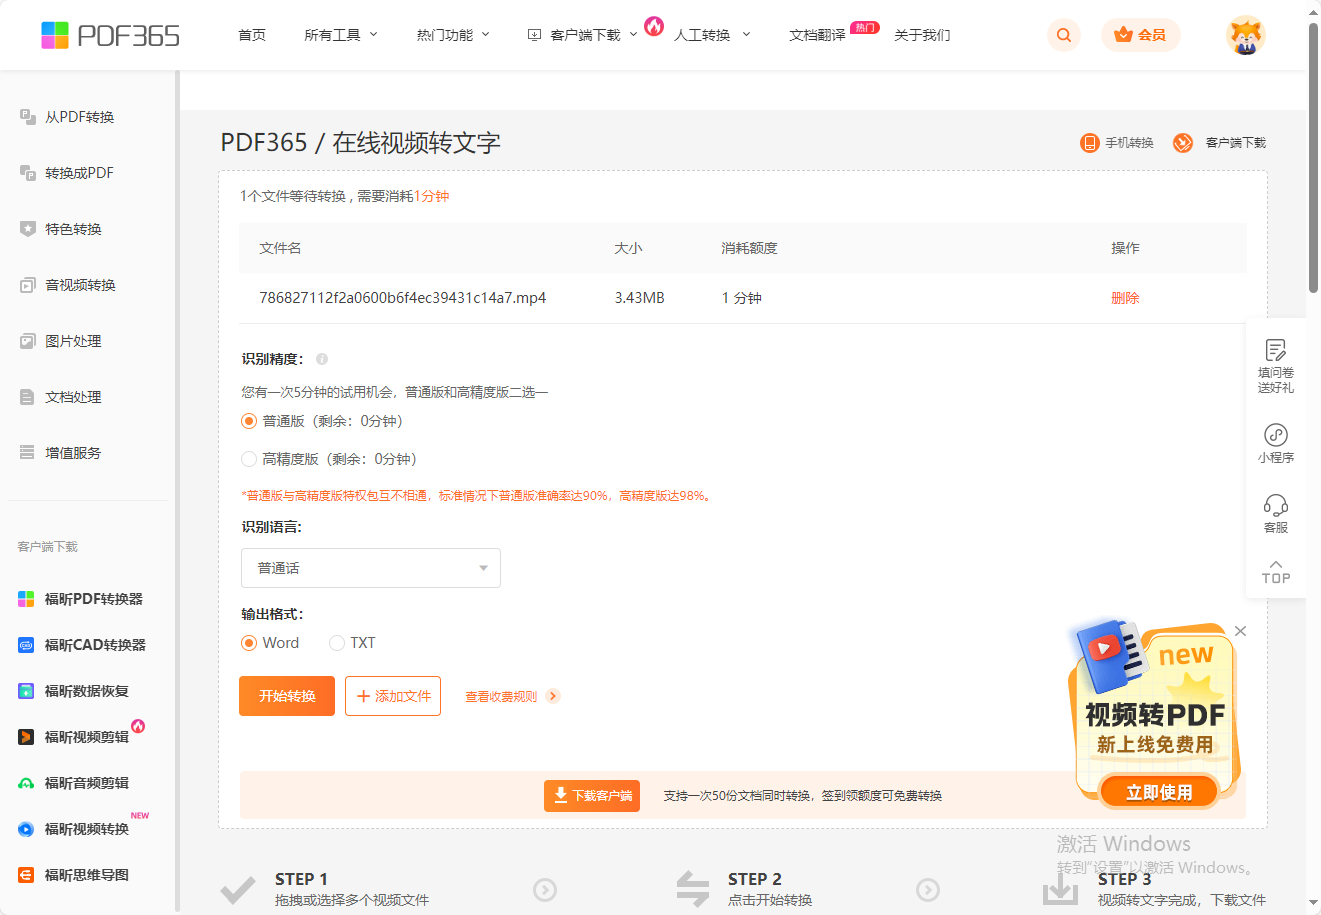This screenshot has width=1321, height=915.
Task: Delete the mp4 file with 删除
Action: coord(1125,298)
